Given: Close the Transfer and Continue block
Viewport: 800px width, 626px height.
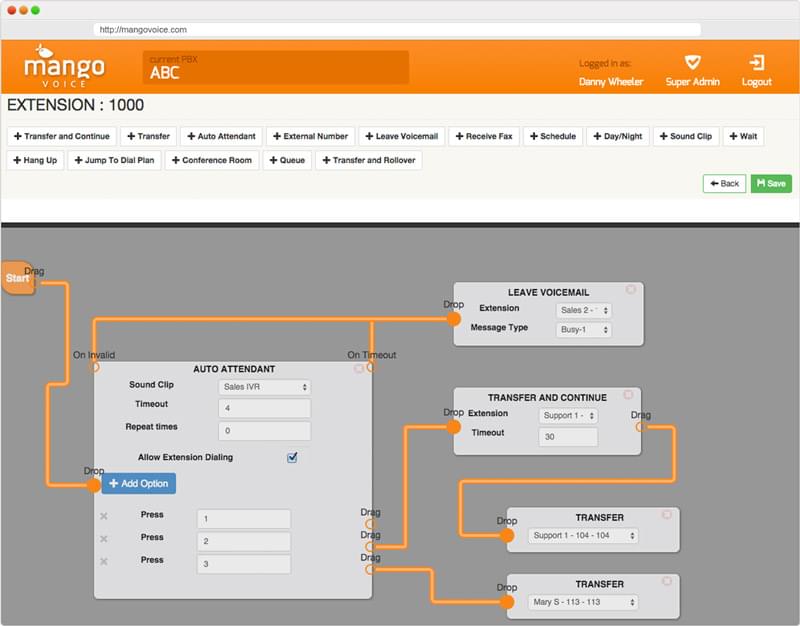Looking at the screenshot, I should click(x=628, y=396).
